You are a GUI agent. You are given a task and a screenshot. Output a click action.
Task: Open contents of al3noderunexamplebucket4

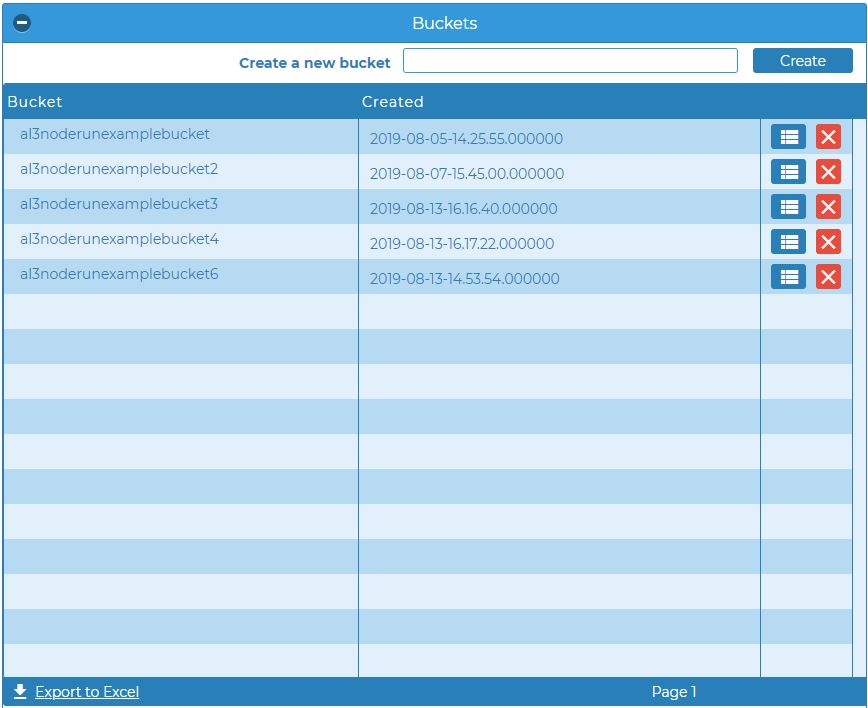click(x=789, y=241)
